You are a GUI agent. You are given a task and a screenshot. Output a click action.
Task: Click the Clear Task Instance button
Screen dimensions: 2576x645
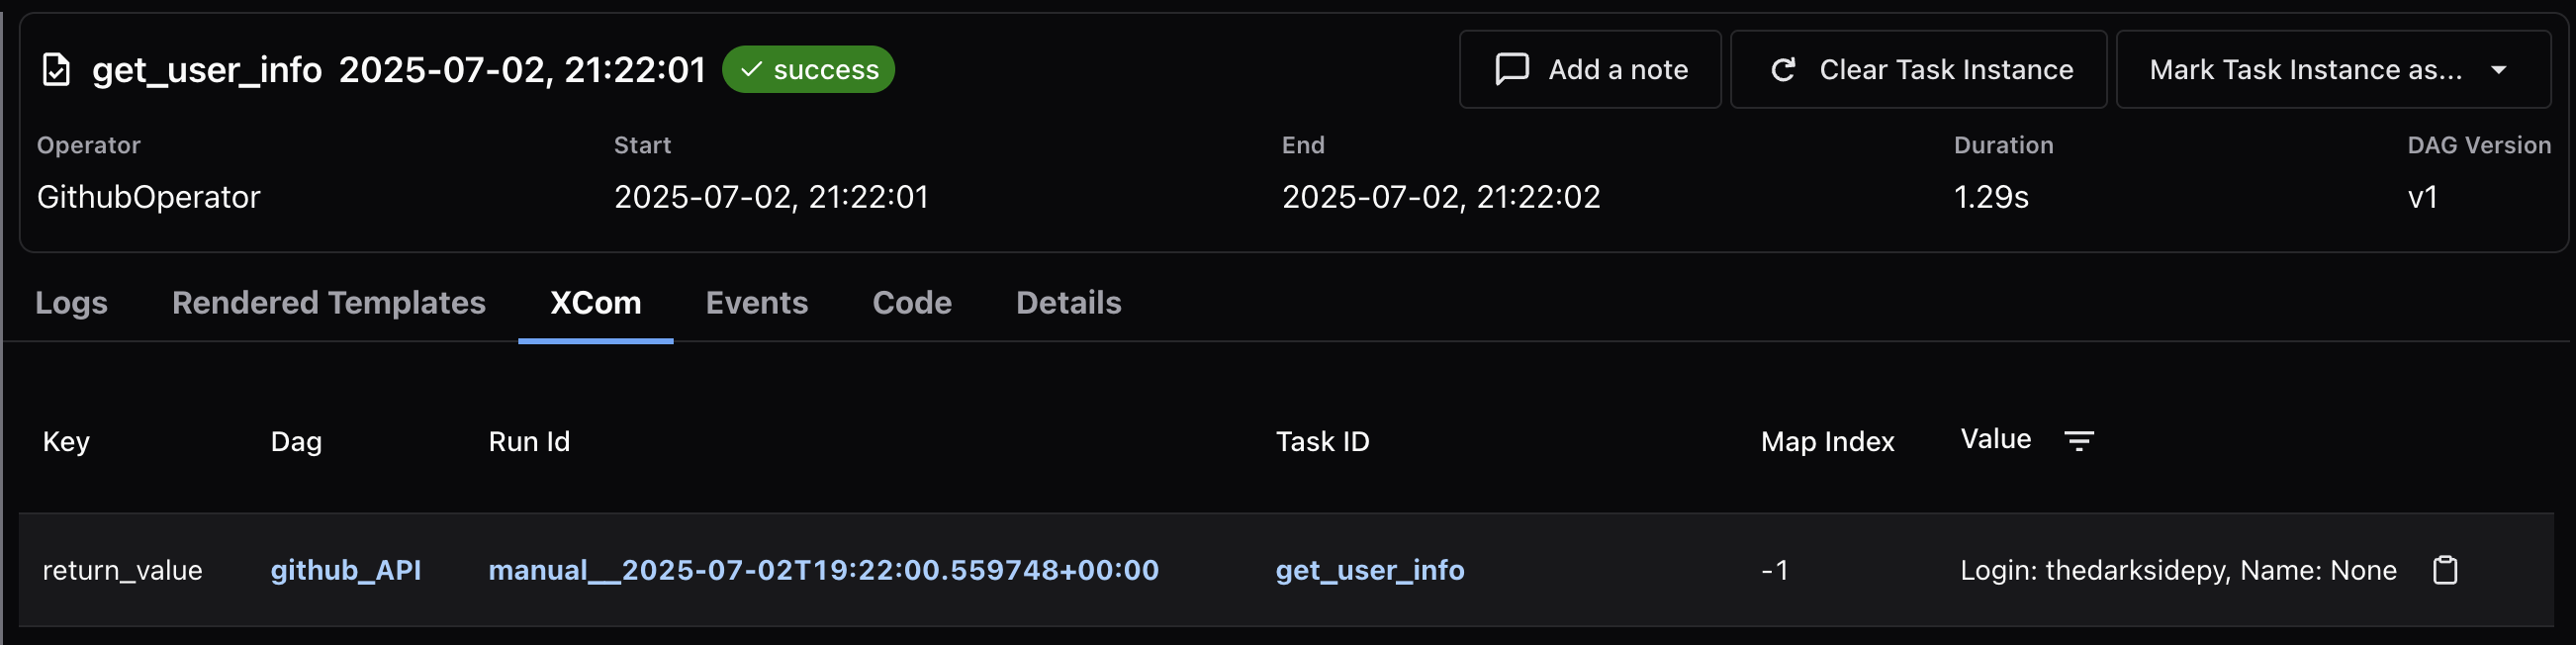pos(1918,69)
